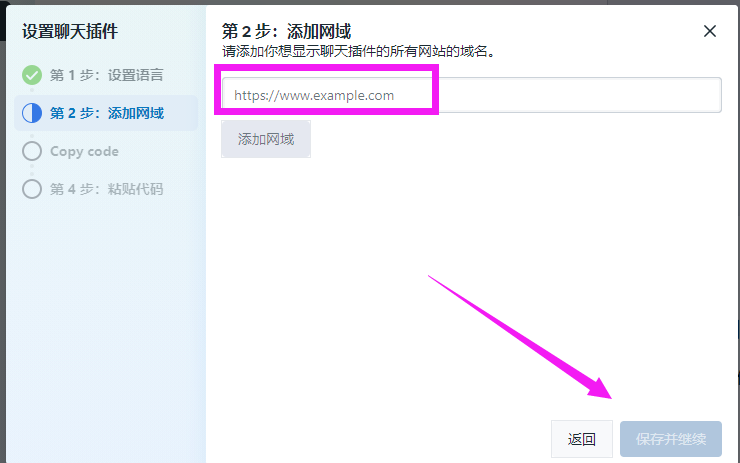Click the 返回 button
Image resolution: width=740 pixels, height=463 pixels.
pyautogui.click(x=581, y=439)
